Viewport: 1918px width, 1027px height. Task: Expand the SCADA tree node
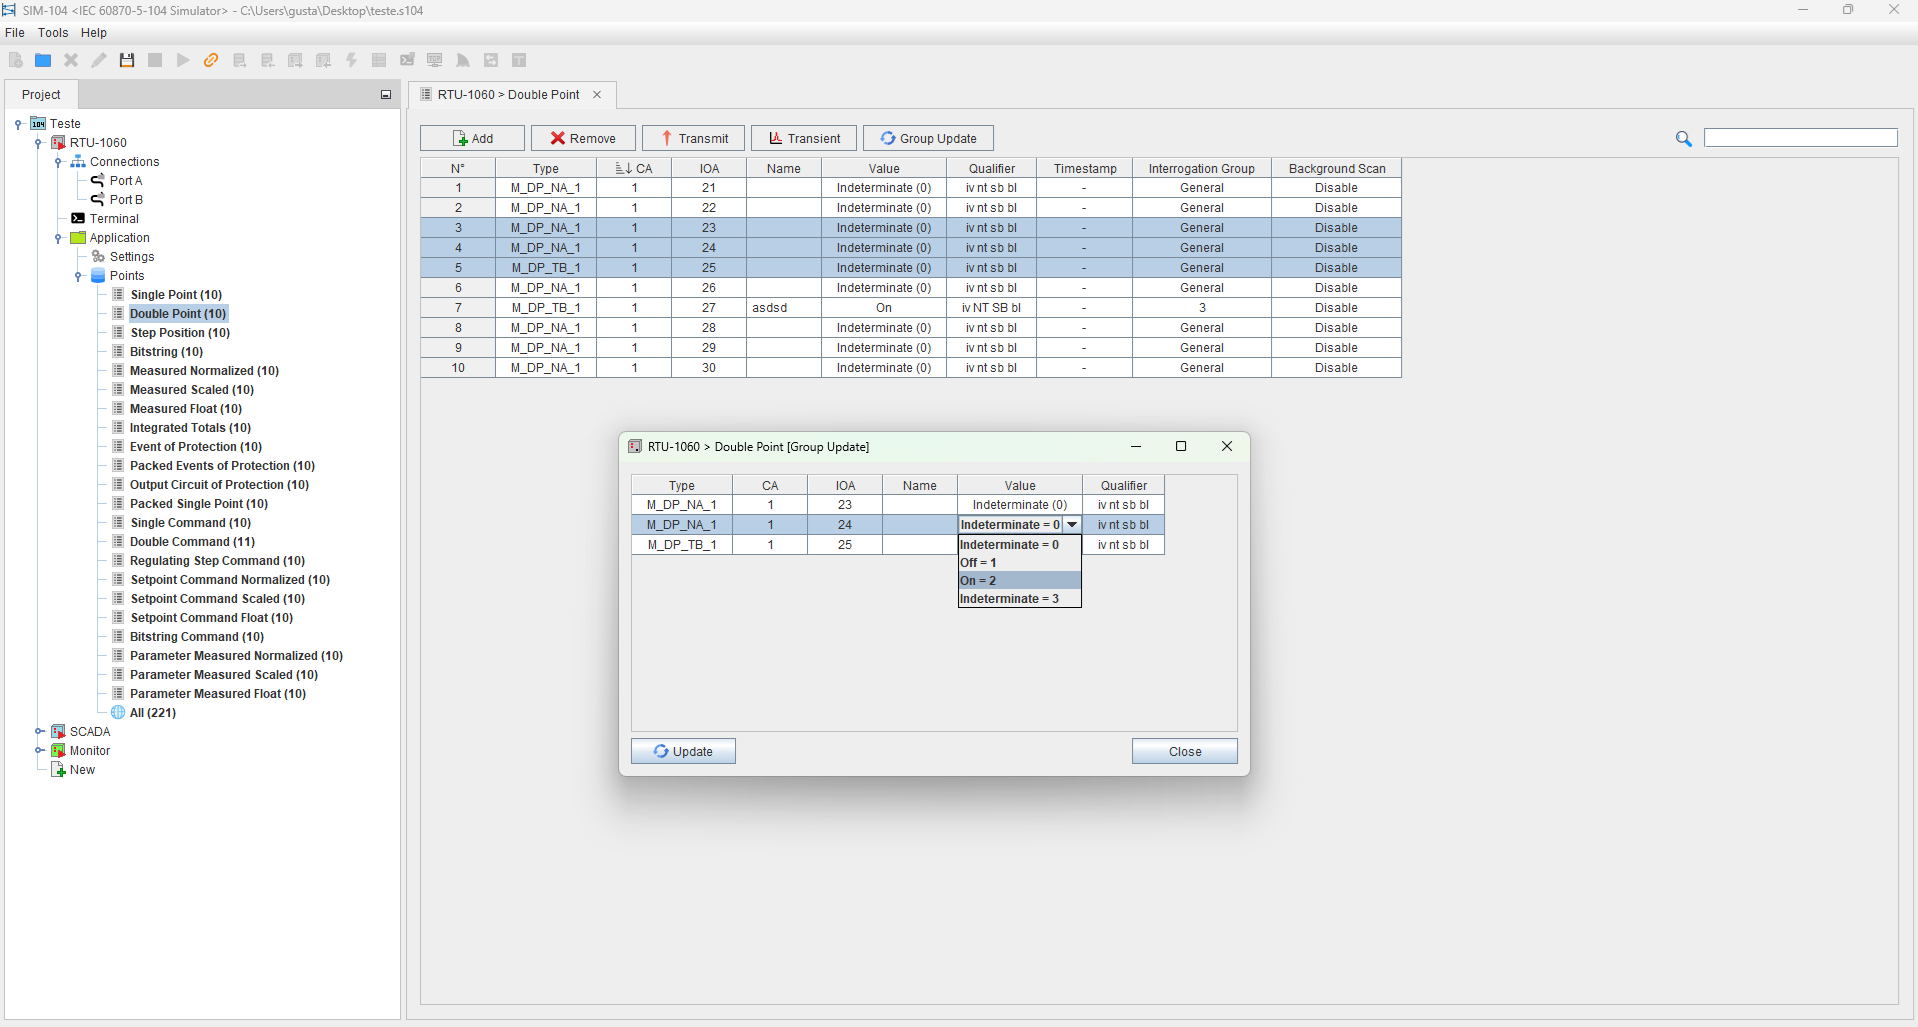39,732
